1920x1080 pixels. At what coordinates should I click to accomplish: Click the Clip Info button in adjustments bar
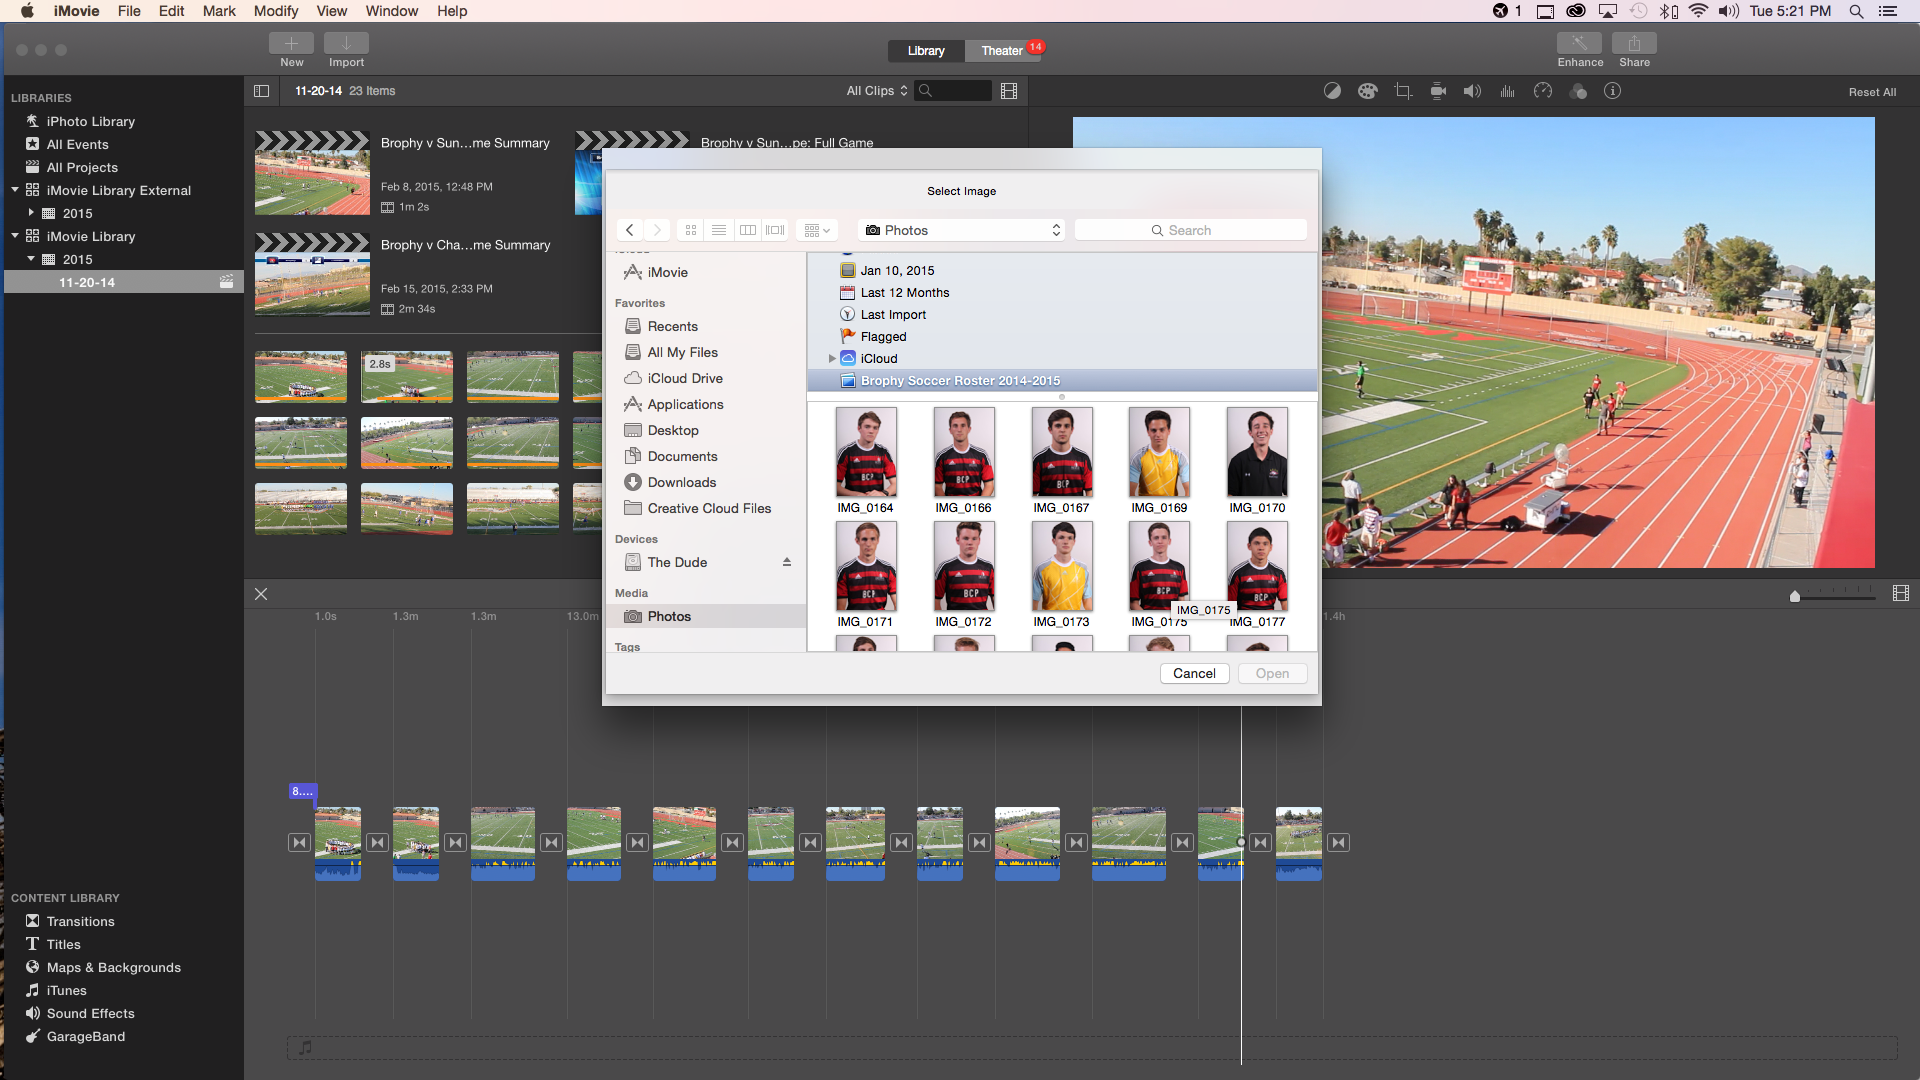[1612, 90]
